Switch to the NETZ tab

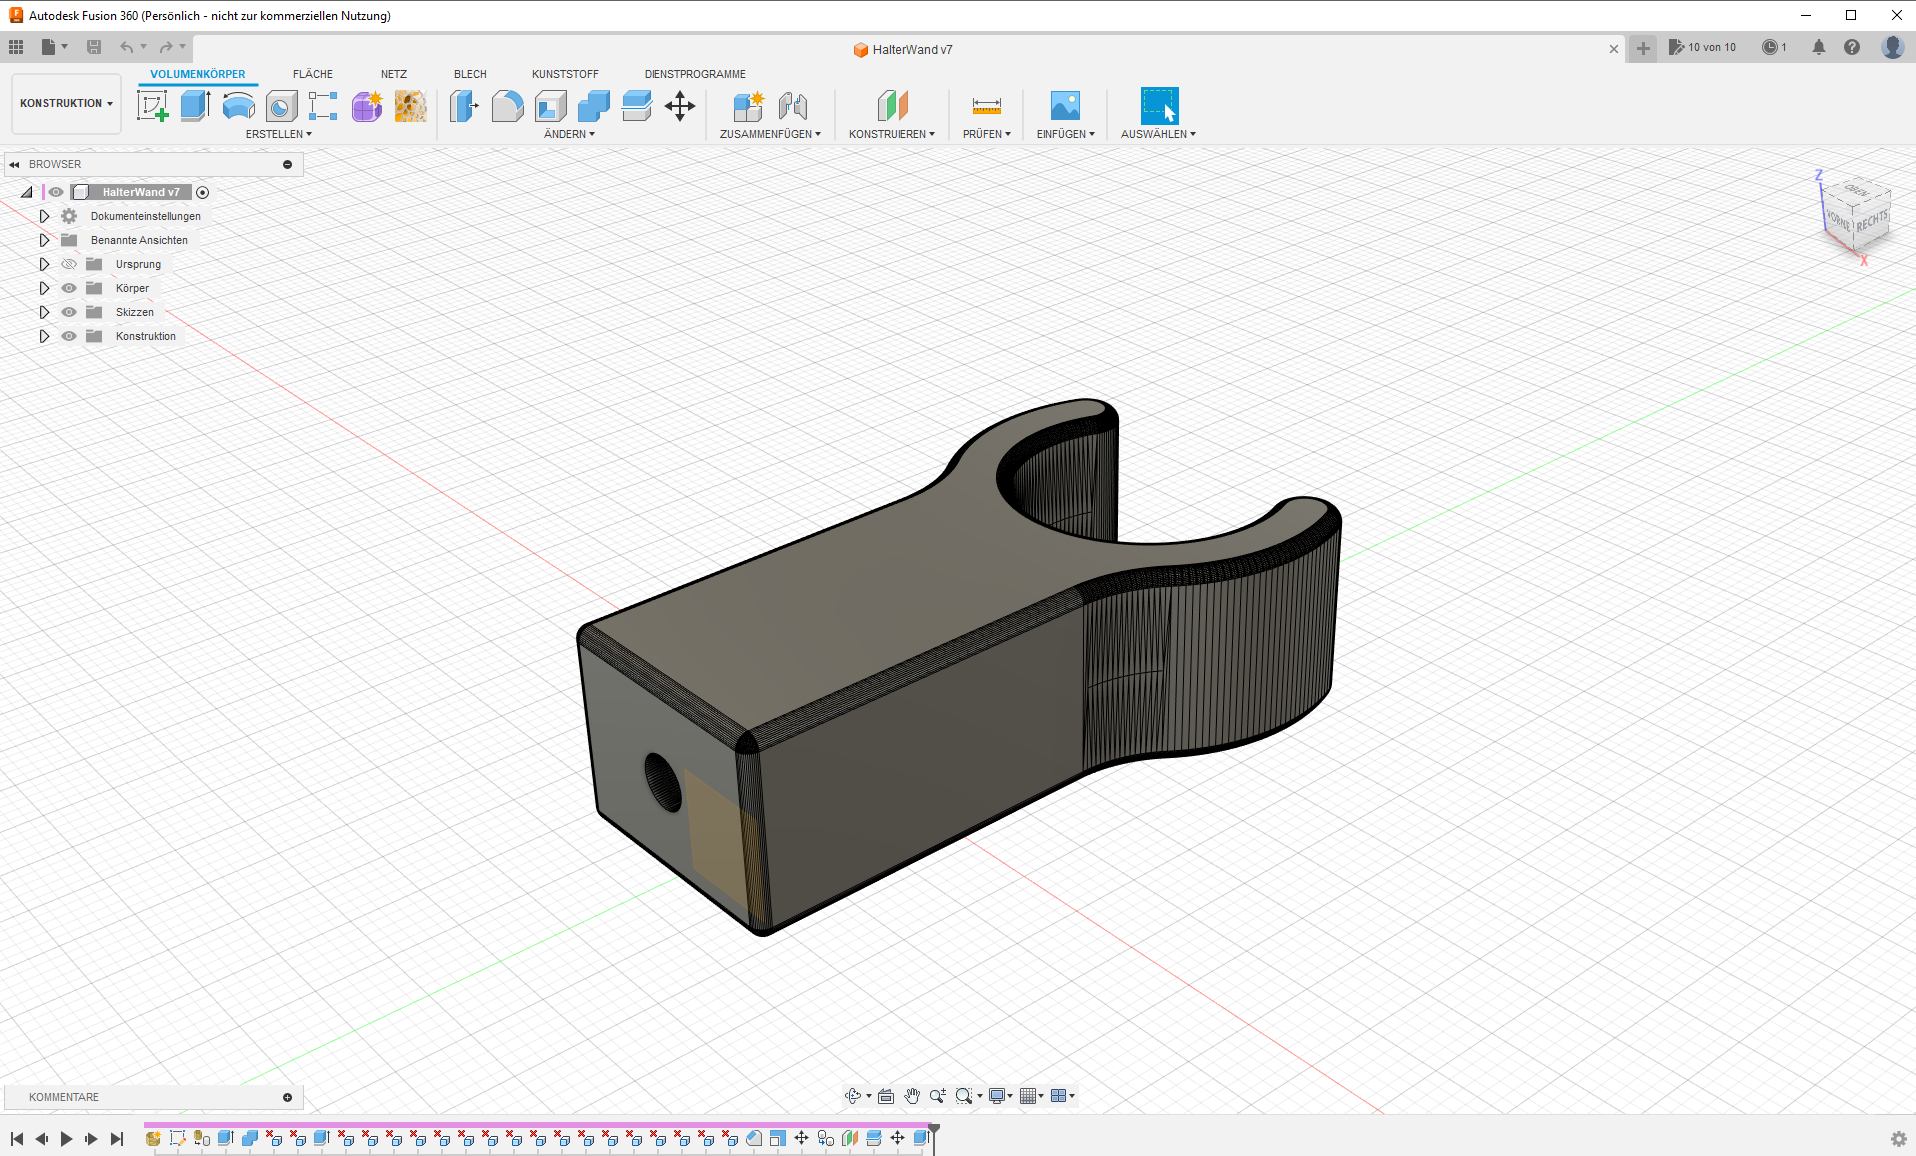click(394, 74)
